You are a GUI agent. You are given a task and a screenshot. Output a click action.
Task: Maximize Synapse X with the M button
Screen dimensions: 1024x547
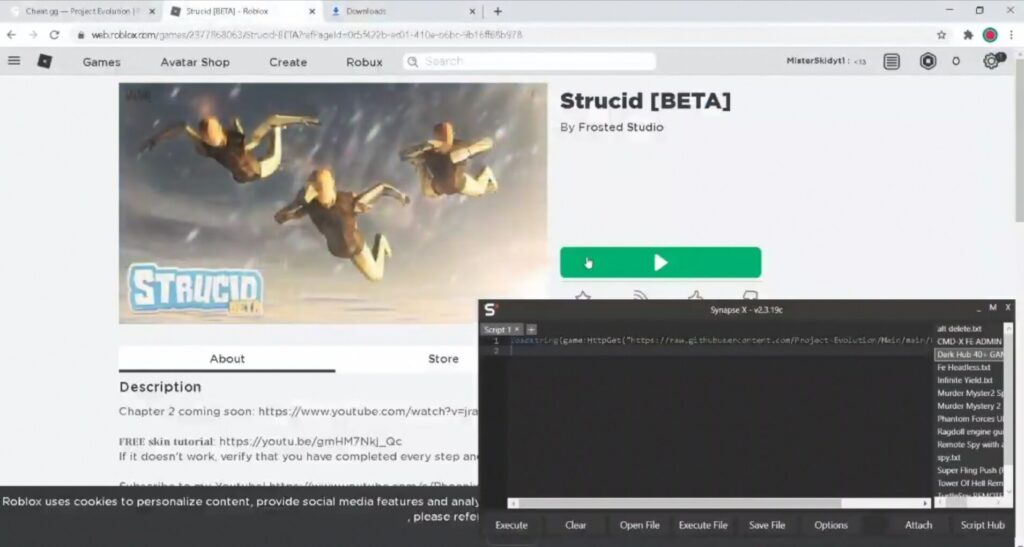click(993, 307)
